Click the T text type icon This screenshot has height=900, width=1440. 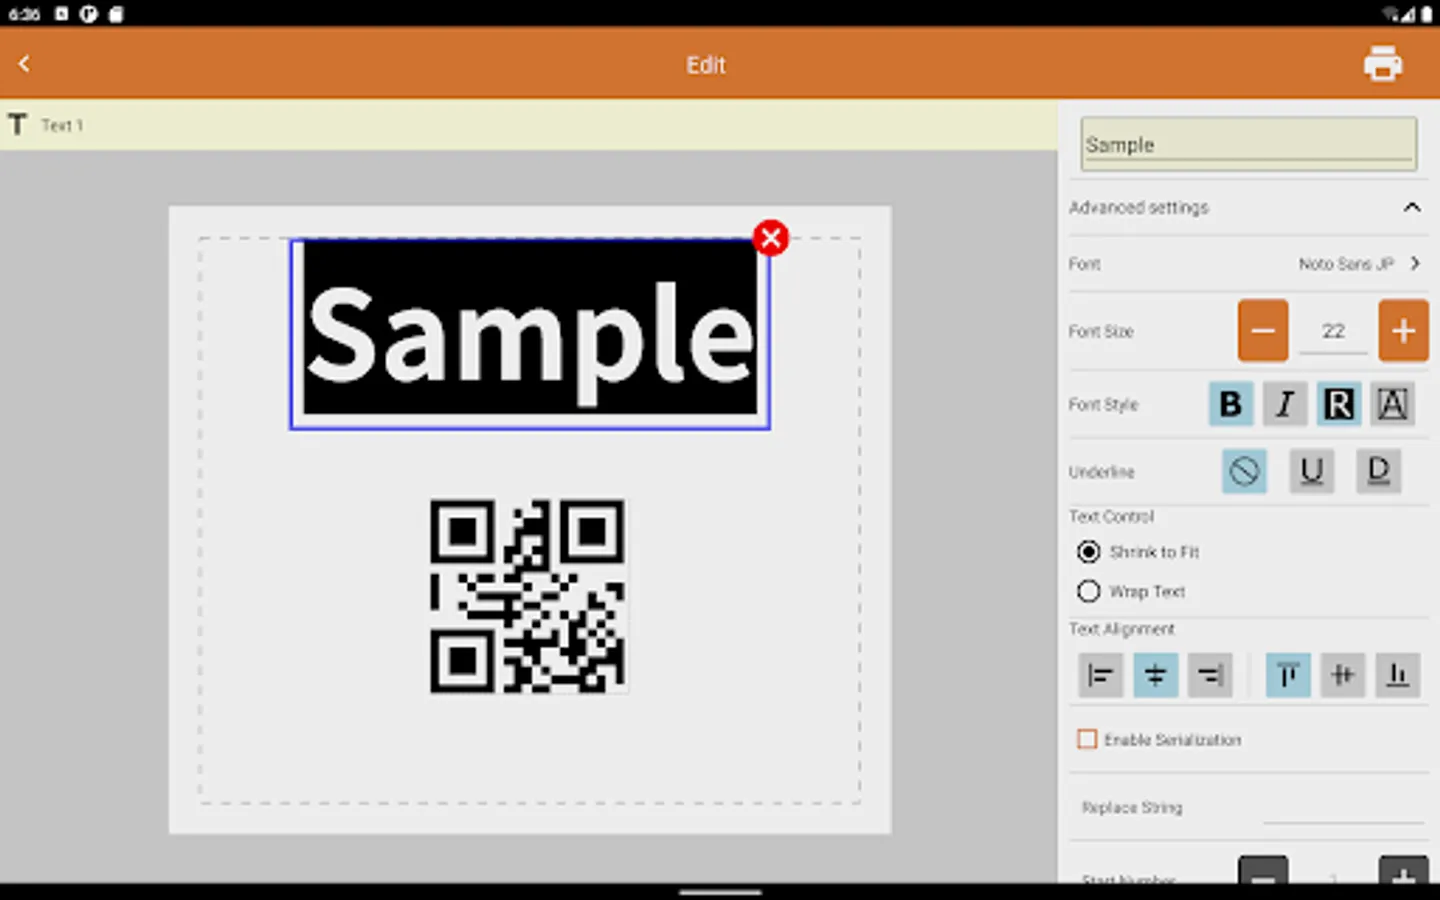click(x=17, y=125)
